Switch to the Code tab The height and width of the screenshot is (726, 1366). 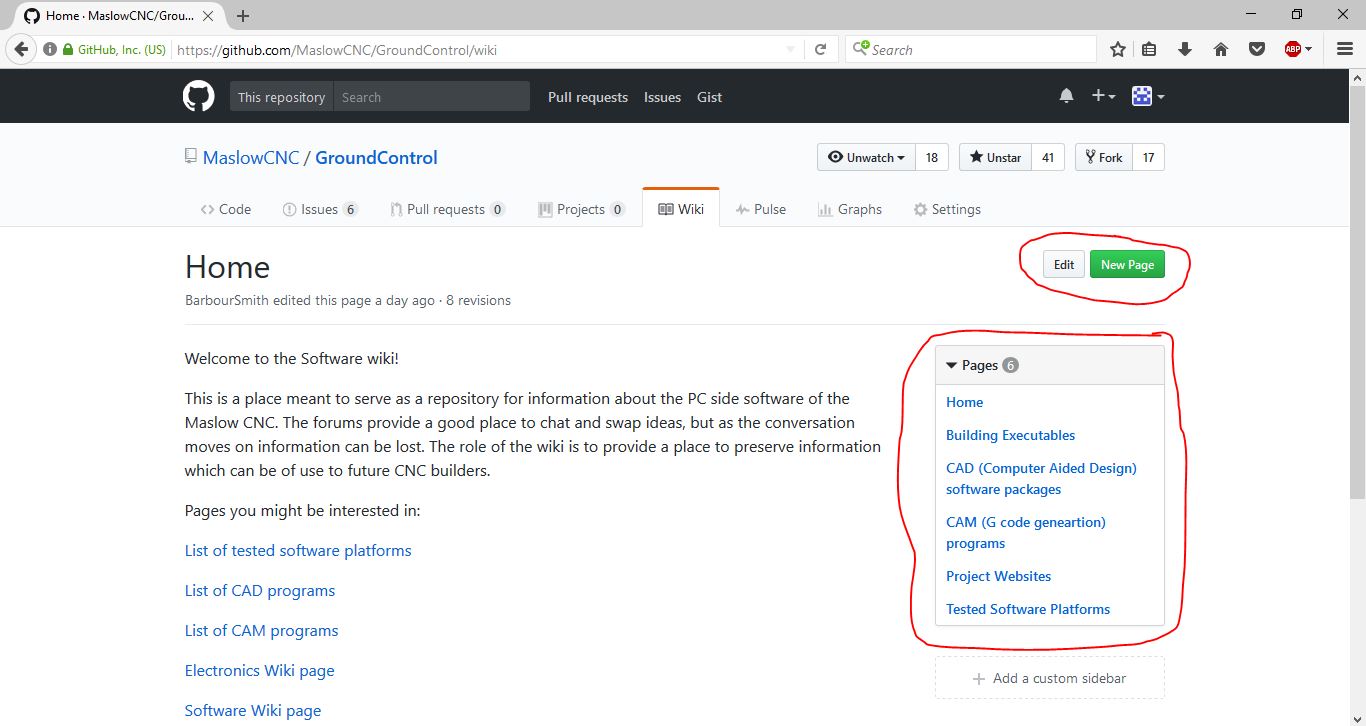pyautogui.click(x=226, y=209)
